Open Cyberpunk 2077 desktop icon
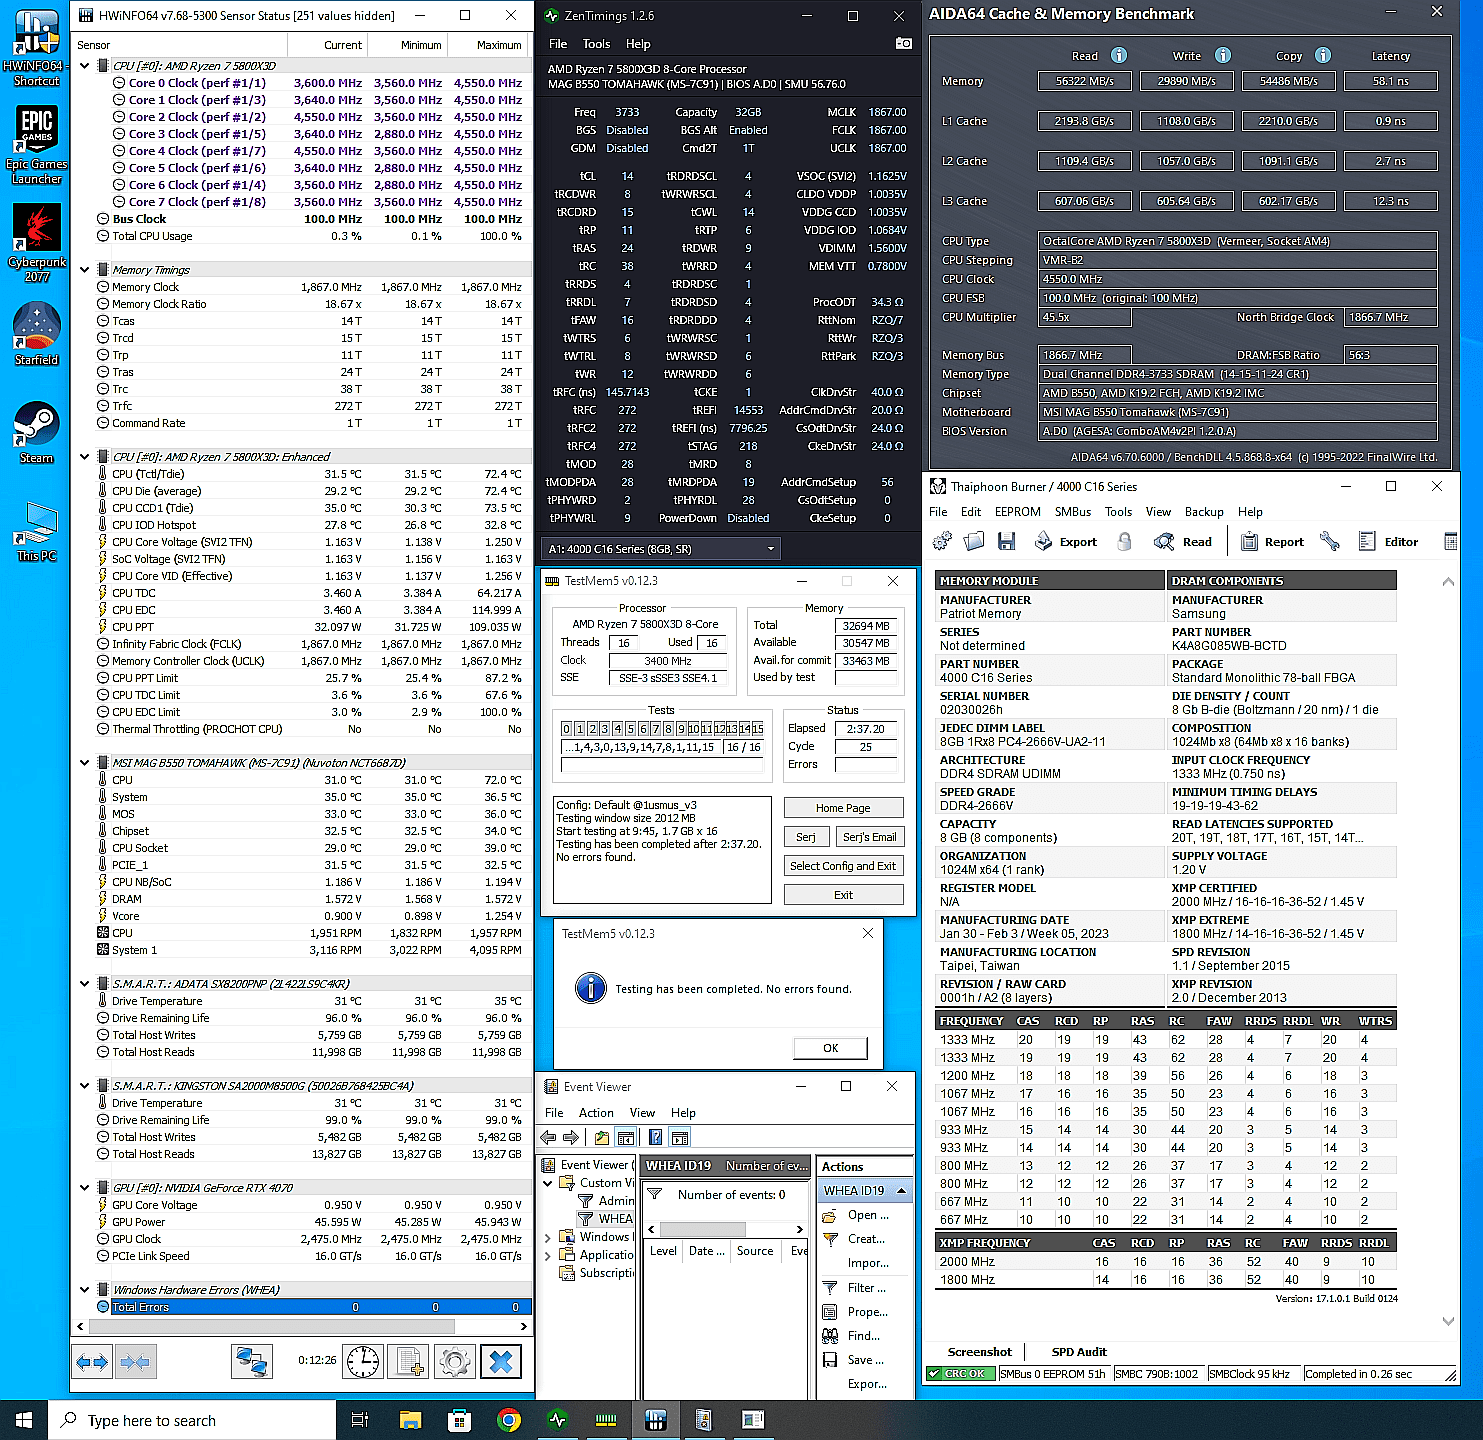 click(37, 243)
